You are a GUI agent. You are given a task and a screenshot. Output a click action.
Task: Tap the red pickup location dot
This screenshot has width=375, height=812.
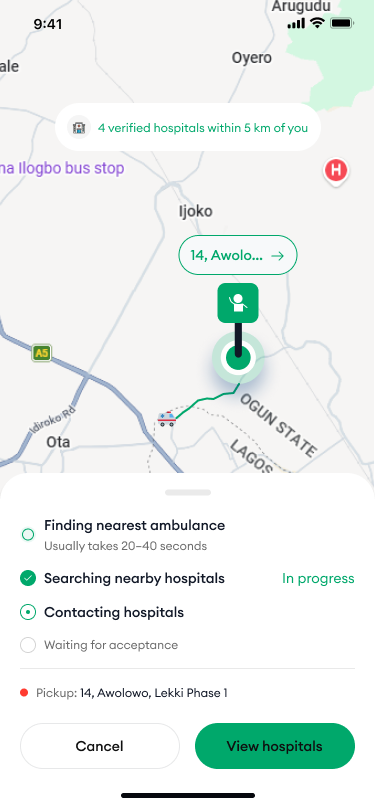coord(24,693)
